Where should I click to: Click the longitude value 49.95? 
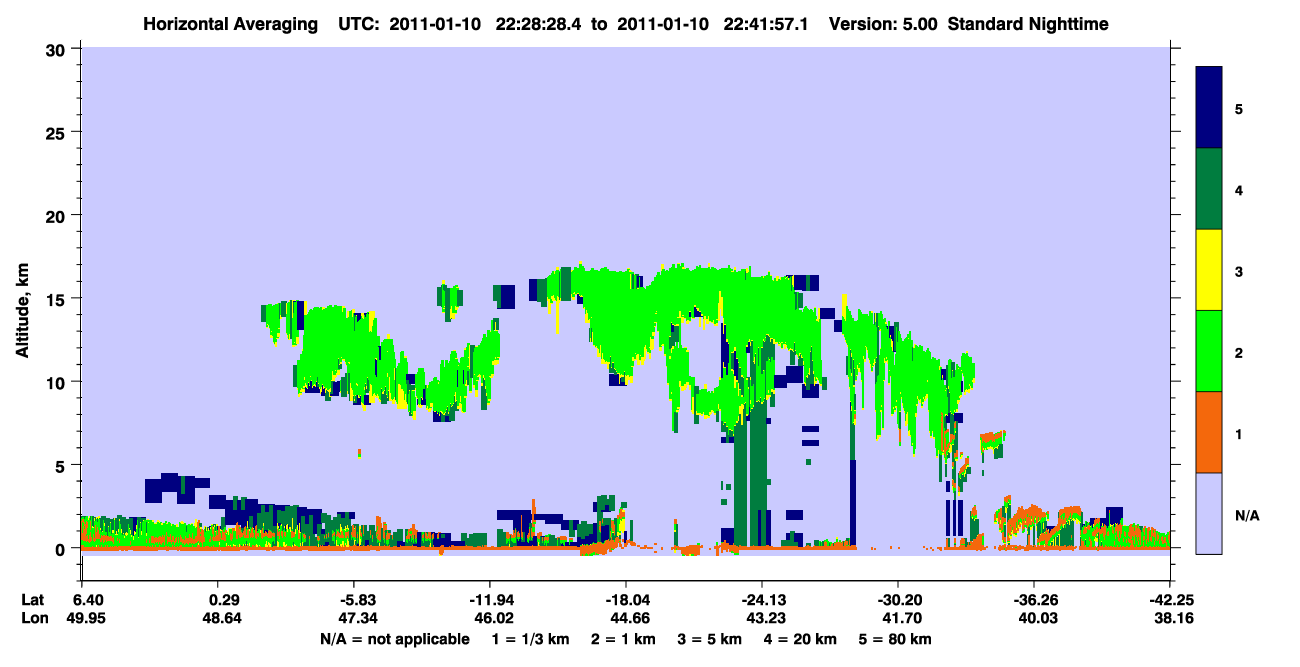click(x=88, y=619)
